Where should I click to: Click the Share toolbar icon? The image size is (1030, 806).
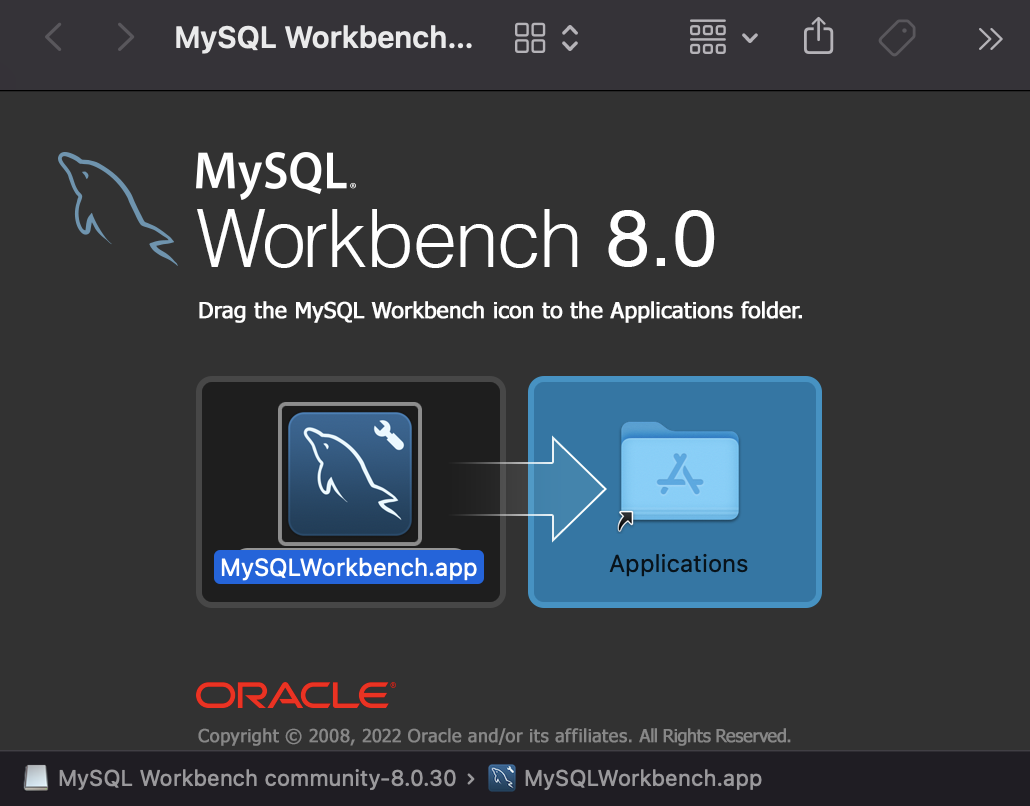point(818,36)
